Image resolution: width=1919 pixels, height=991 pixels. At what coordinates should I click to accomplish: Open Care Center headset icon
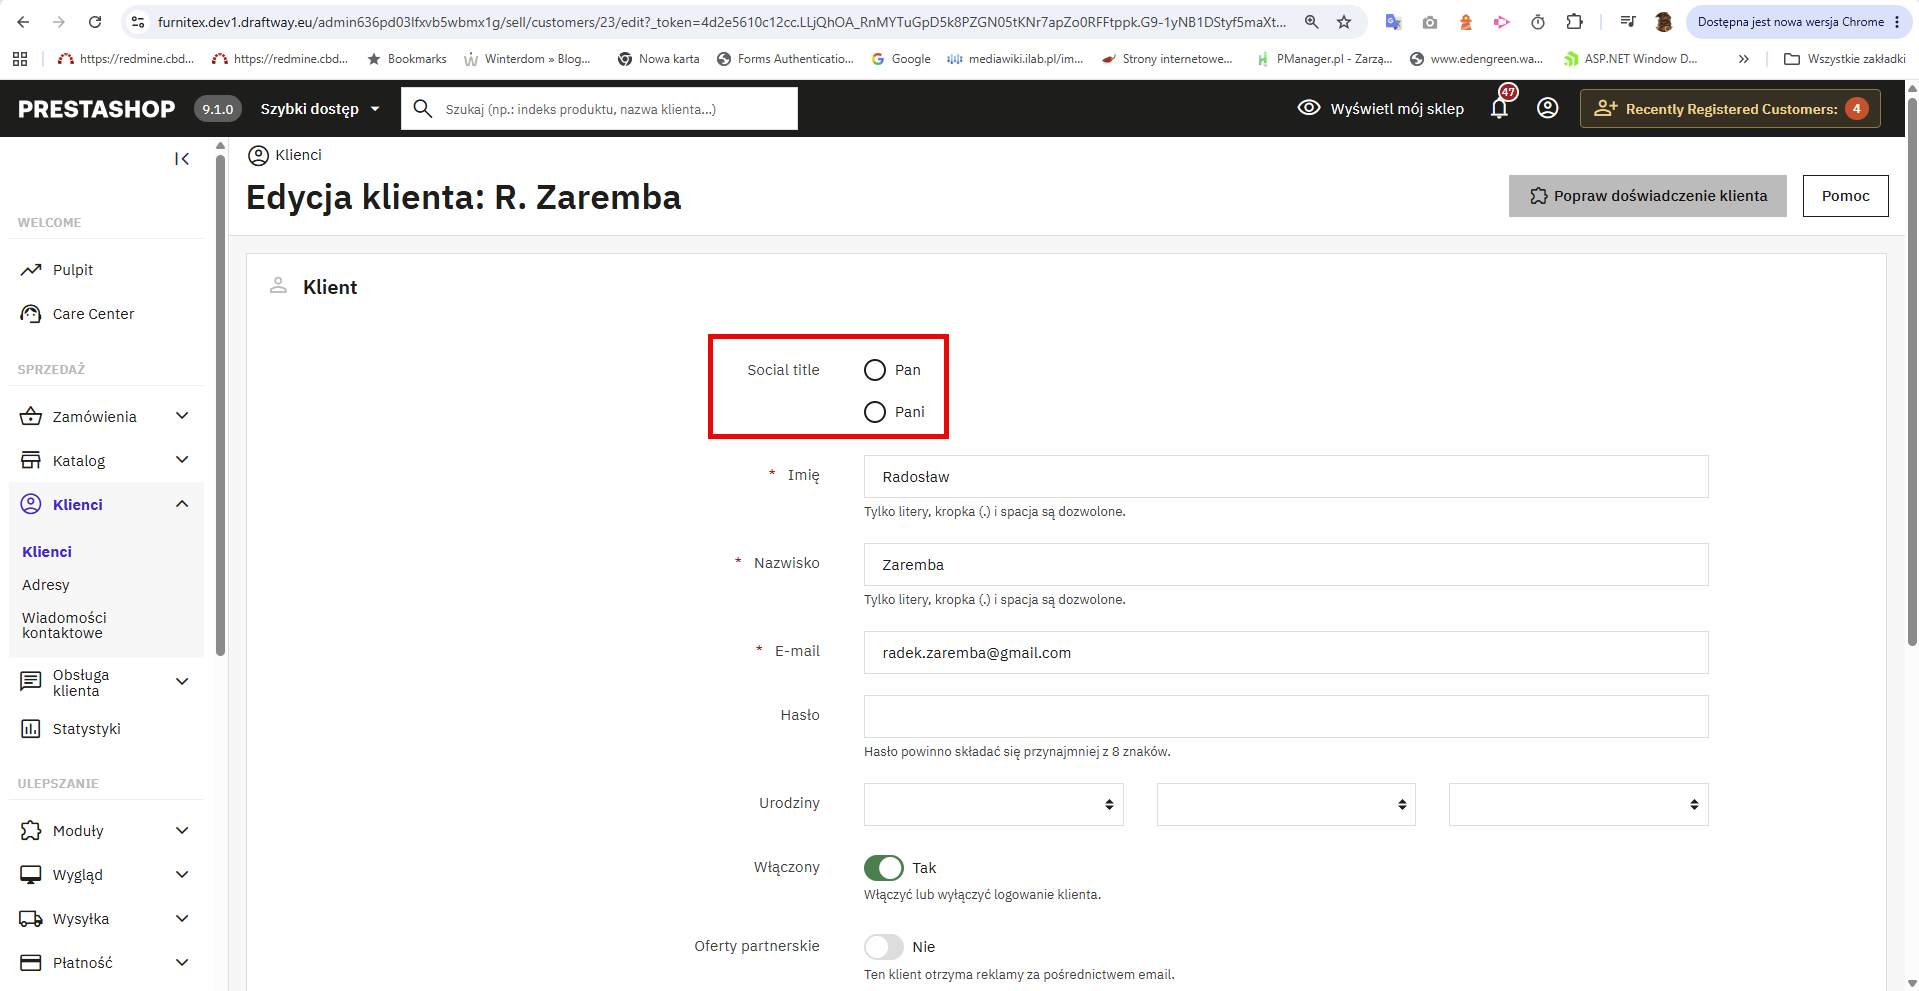pyautogui.click(x=31, y=314)
